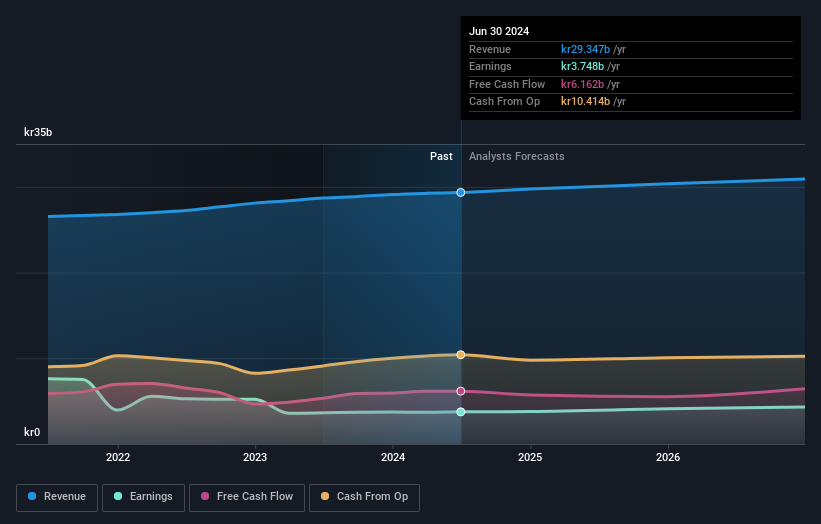This screenshot has width=821, height=524.
Task: Click the 2023 axis label
Action: click(x=255, y=457)
